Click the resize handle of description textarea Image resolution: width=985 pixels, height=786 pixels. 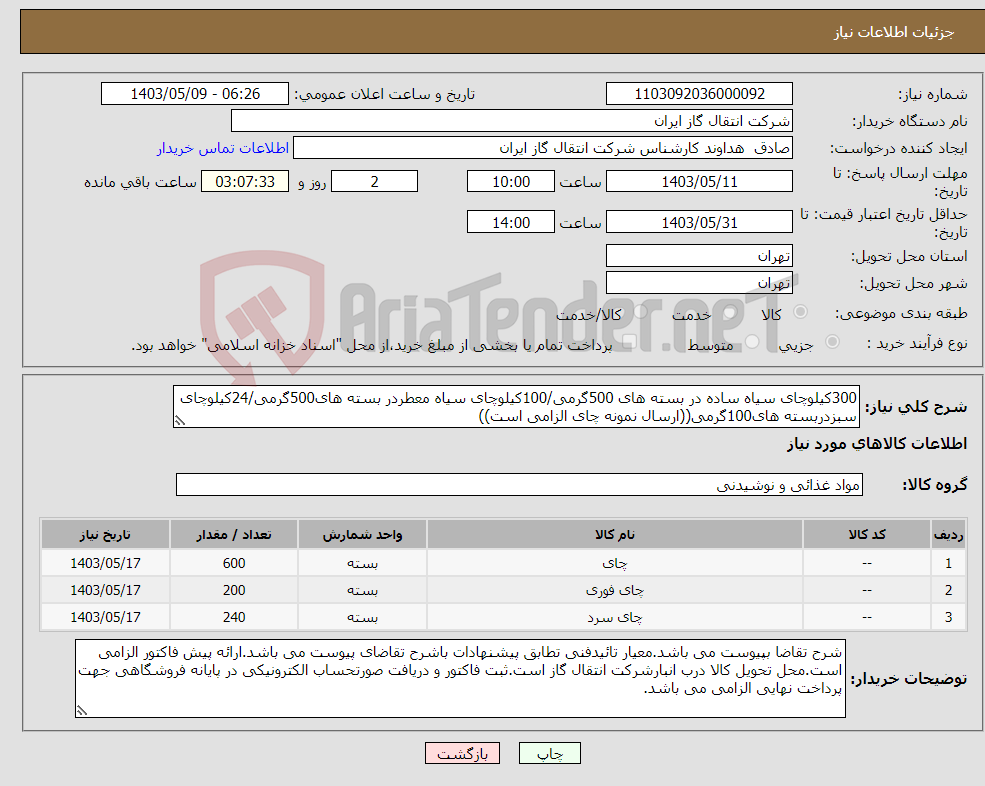pyautogui.click(x=180, y=421)
